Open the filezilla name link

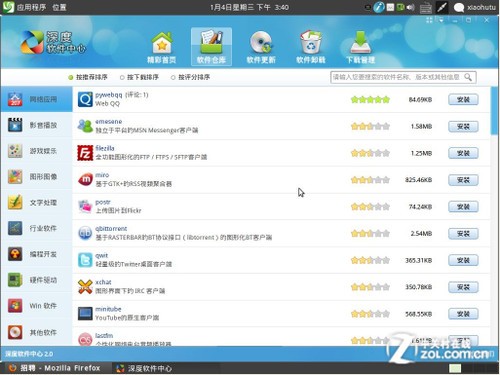(x=105, y=148)
